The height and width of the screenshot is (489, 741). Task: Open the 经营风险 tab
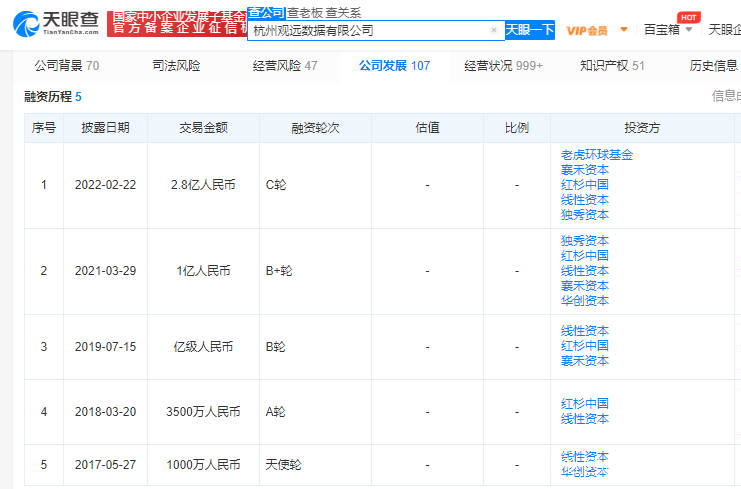[285, 66]
